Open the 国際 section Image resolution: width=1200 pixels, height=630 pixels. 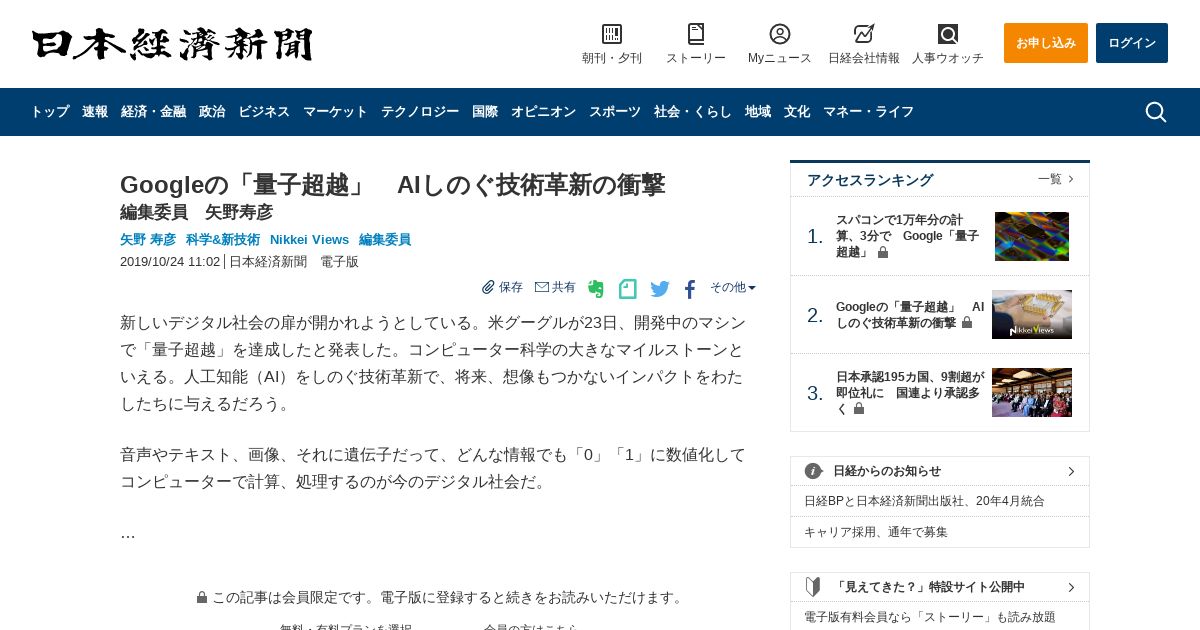(x=485, y=112)
